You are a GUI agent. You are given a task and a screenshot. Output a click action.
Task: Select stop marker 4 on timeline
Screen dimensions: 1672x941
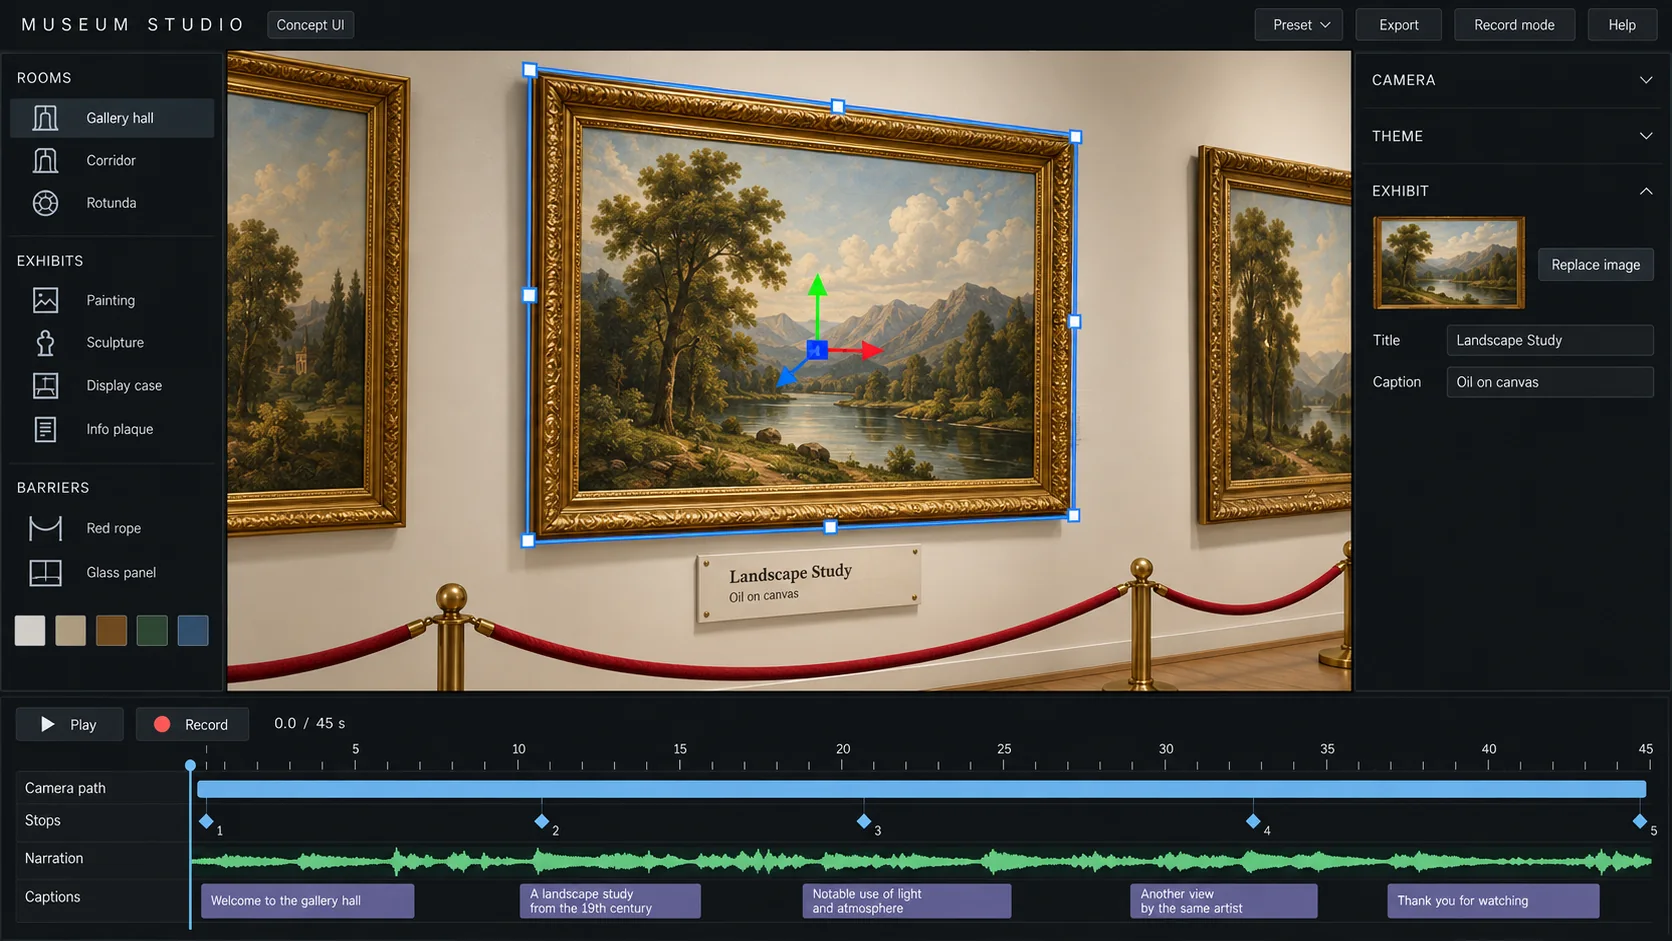coord(1253,821)
